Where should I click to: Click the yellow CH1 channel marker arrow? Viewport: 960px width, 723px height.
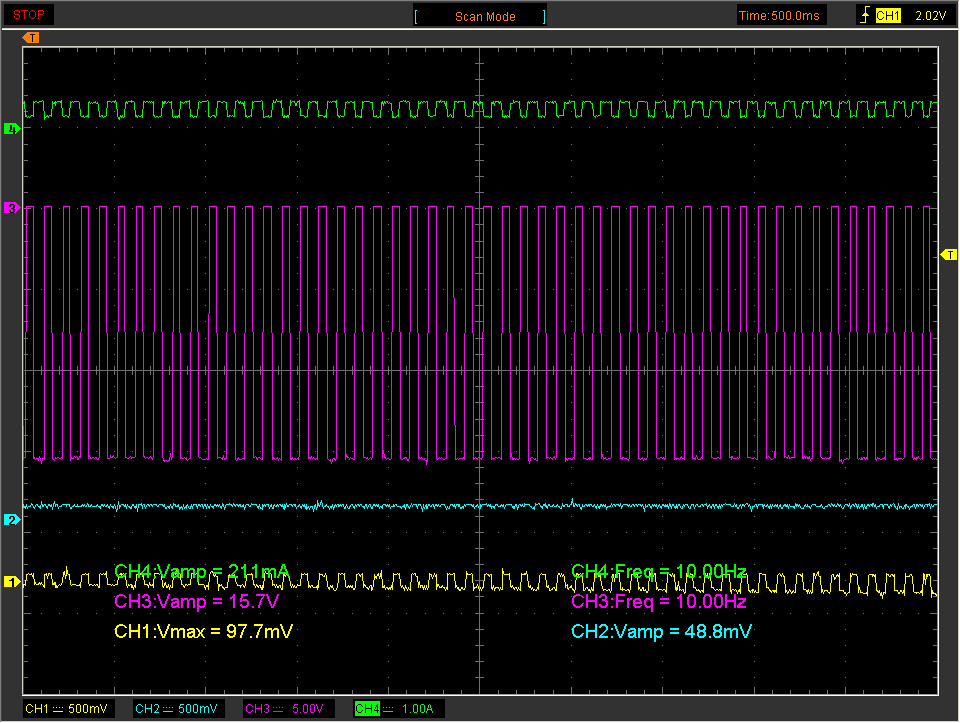(12, 579)
